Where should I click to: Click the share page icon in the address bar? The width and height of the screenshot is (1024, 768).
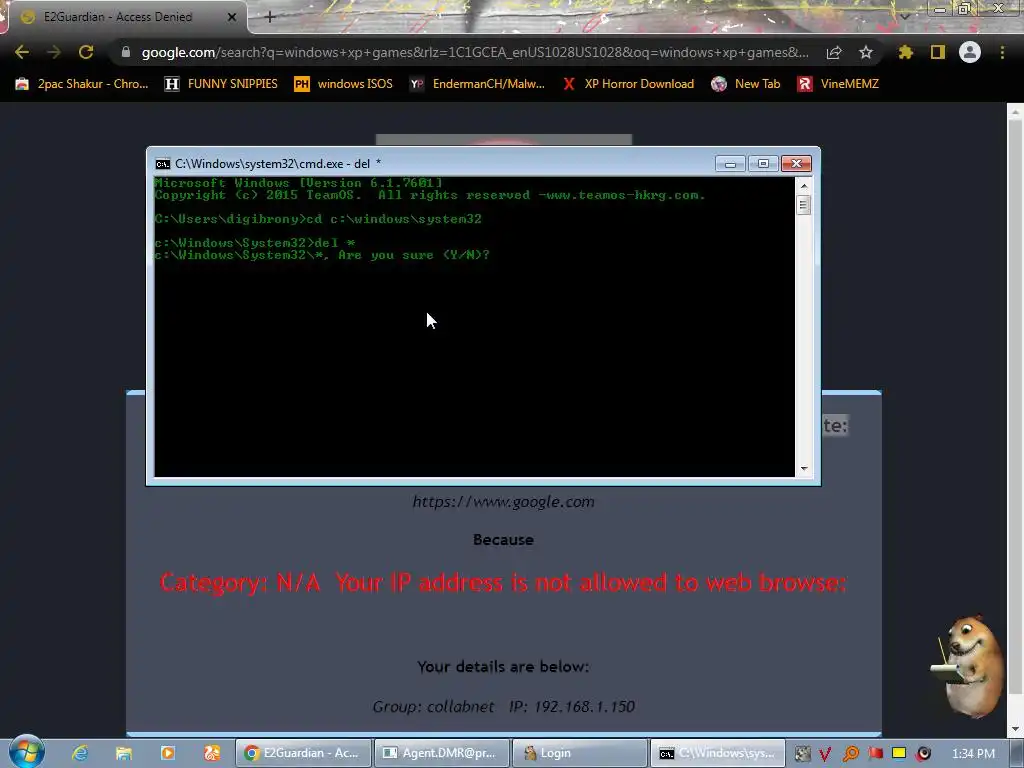[x=834, y=52]
